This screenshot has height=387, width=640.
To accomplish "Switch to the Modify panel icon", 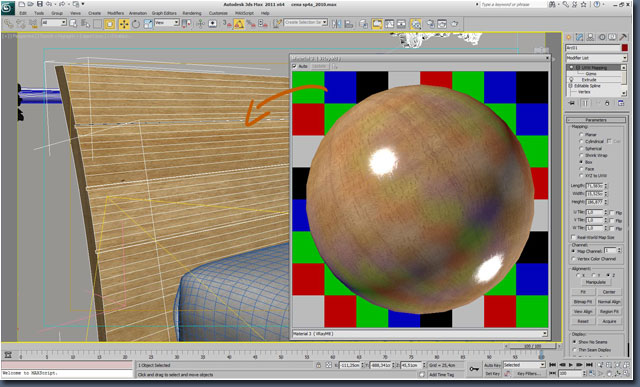I will (x=579, y=37).
